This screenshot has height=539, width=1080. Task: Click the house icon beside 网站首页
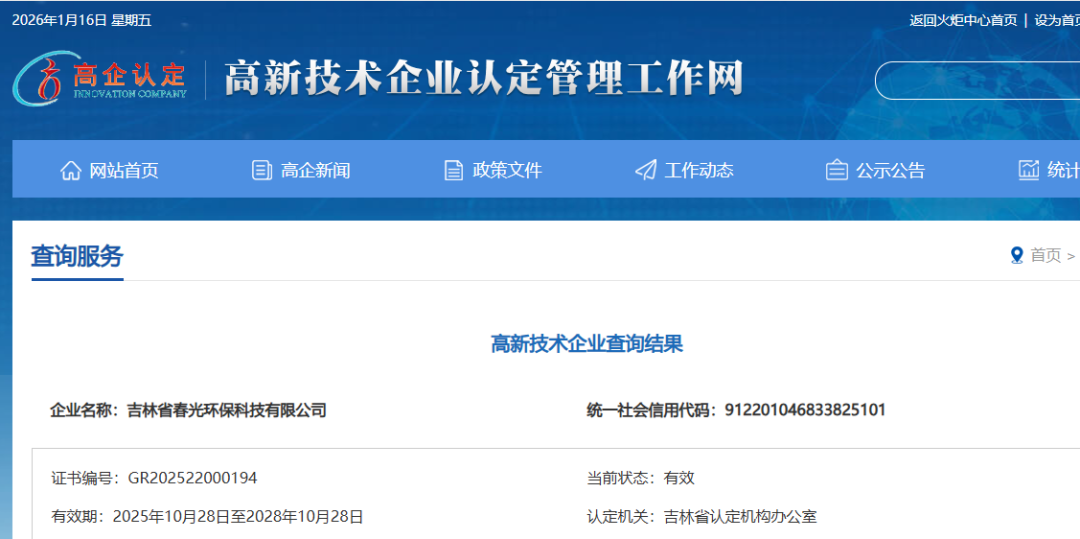click(71, 170)
